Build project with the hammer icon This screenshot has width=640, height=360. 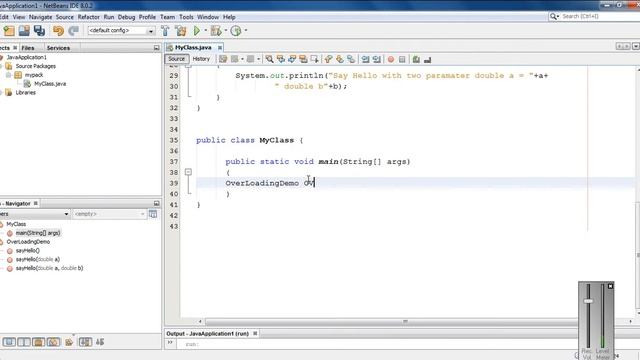[165, 31]
